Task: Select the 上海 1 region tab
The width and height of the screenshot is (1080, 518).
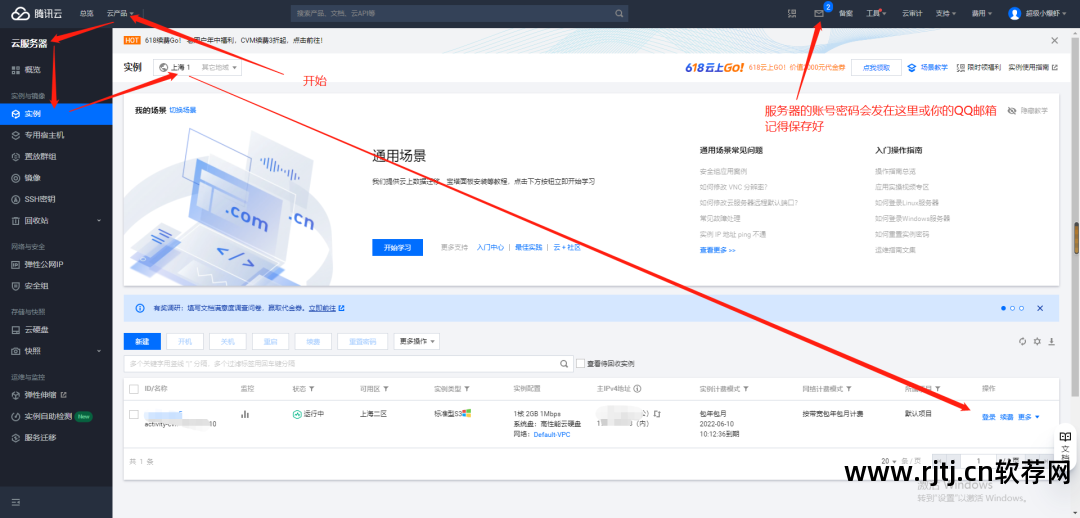Action: (175, 68)
